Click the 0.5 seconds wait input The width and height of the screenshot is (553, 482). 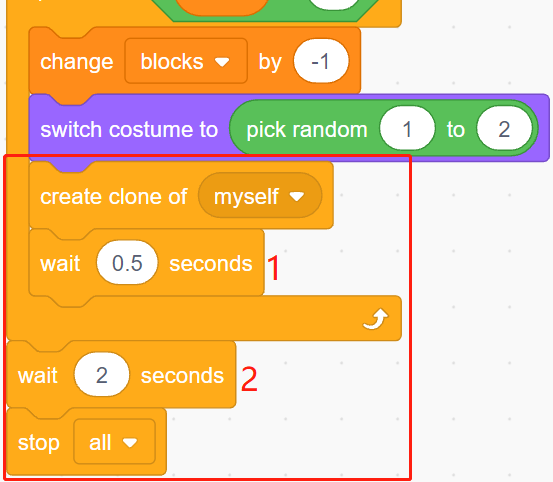127,263
